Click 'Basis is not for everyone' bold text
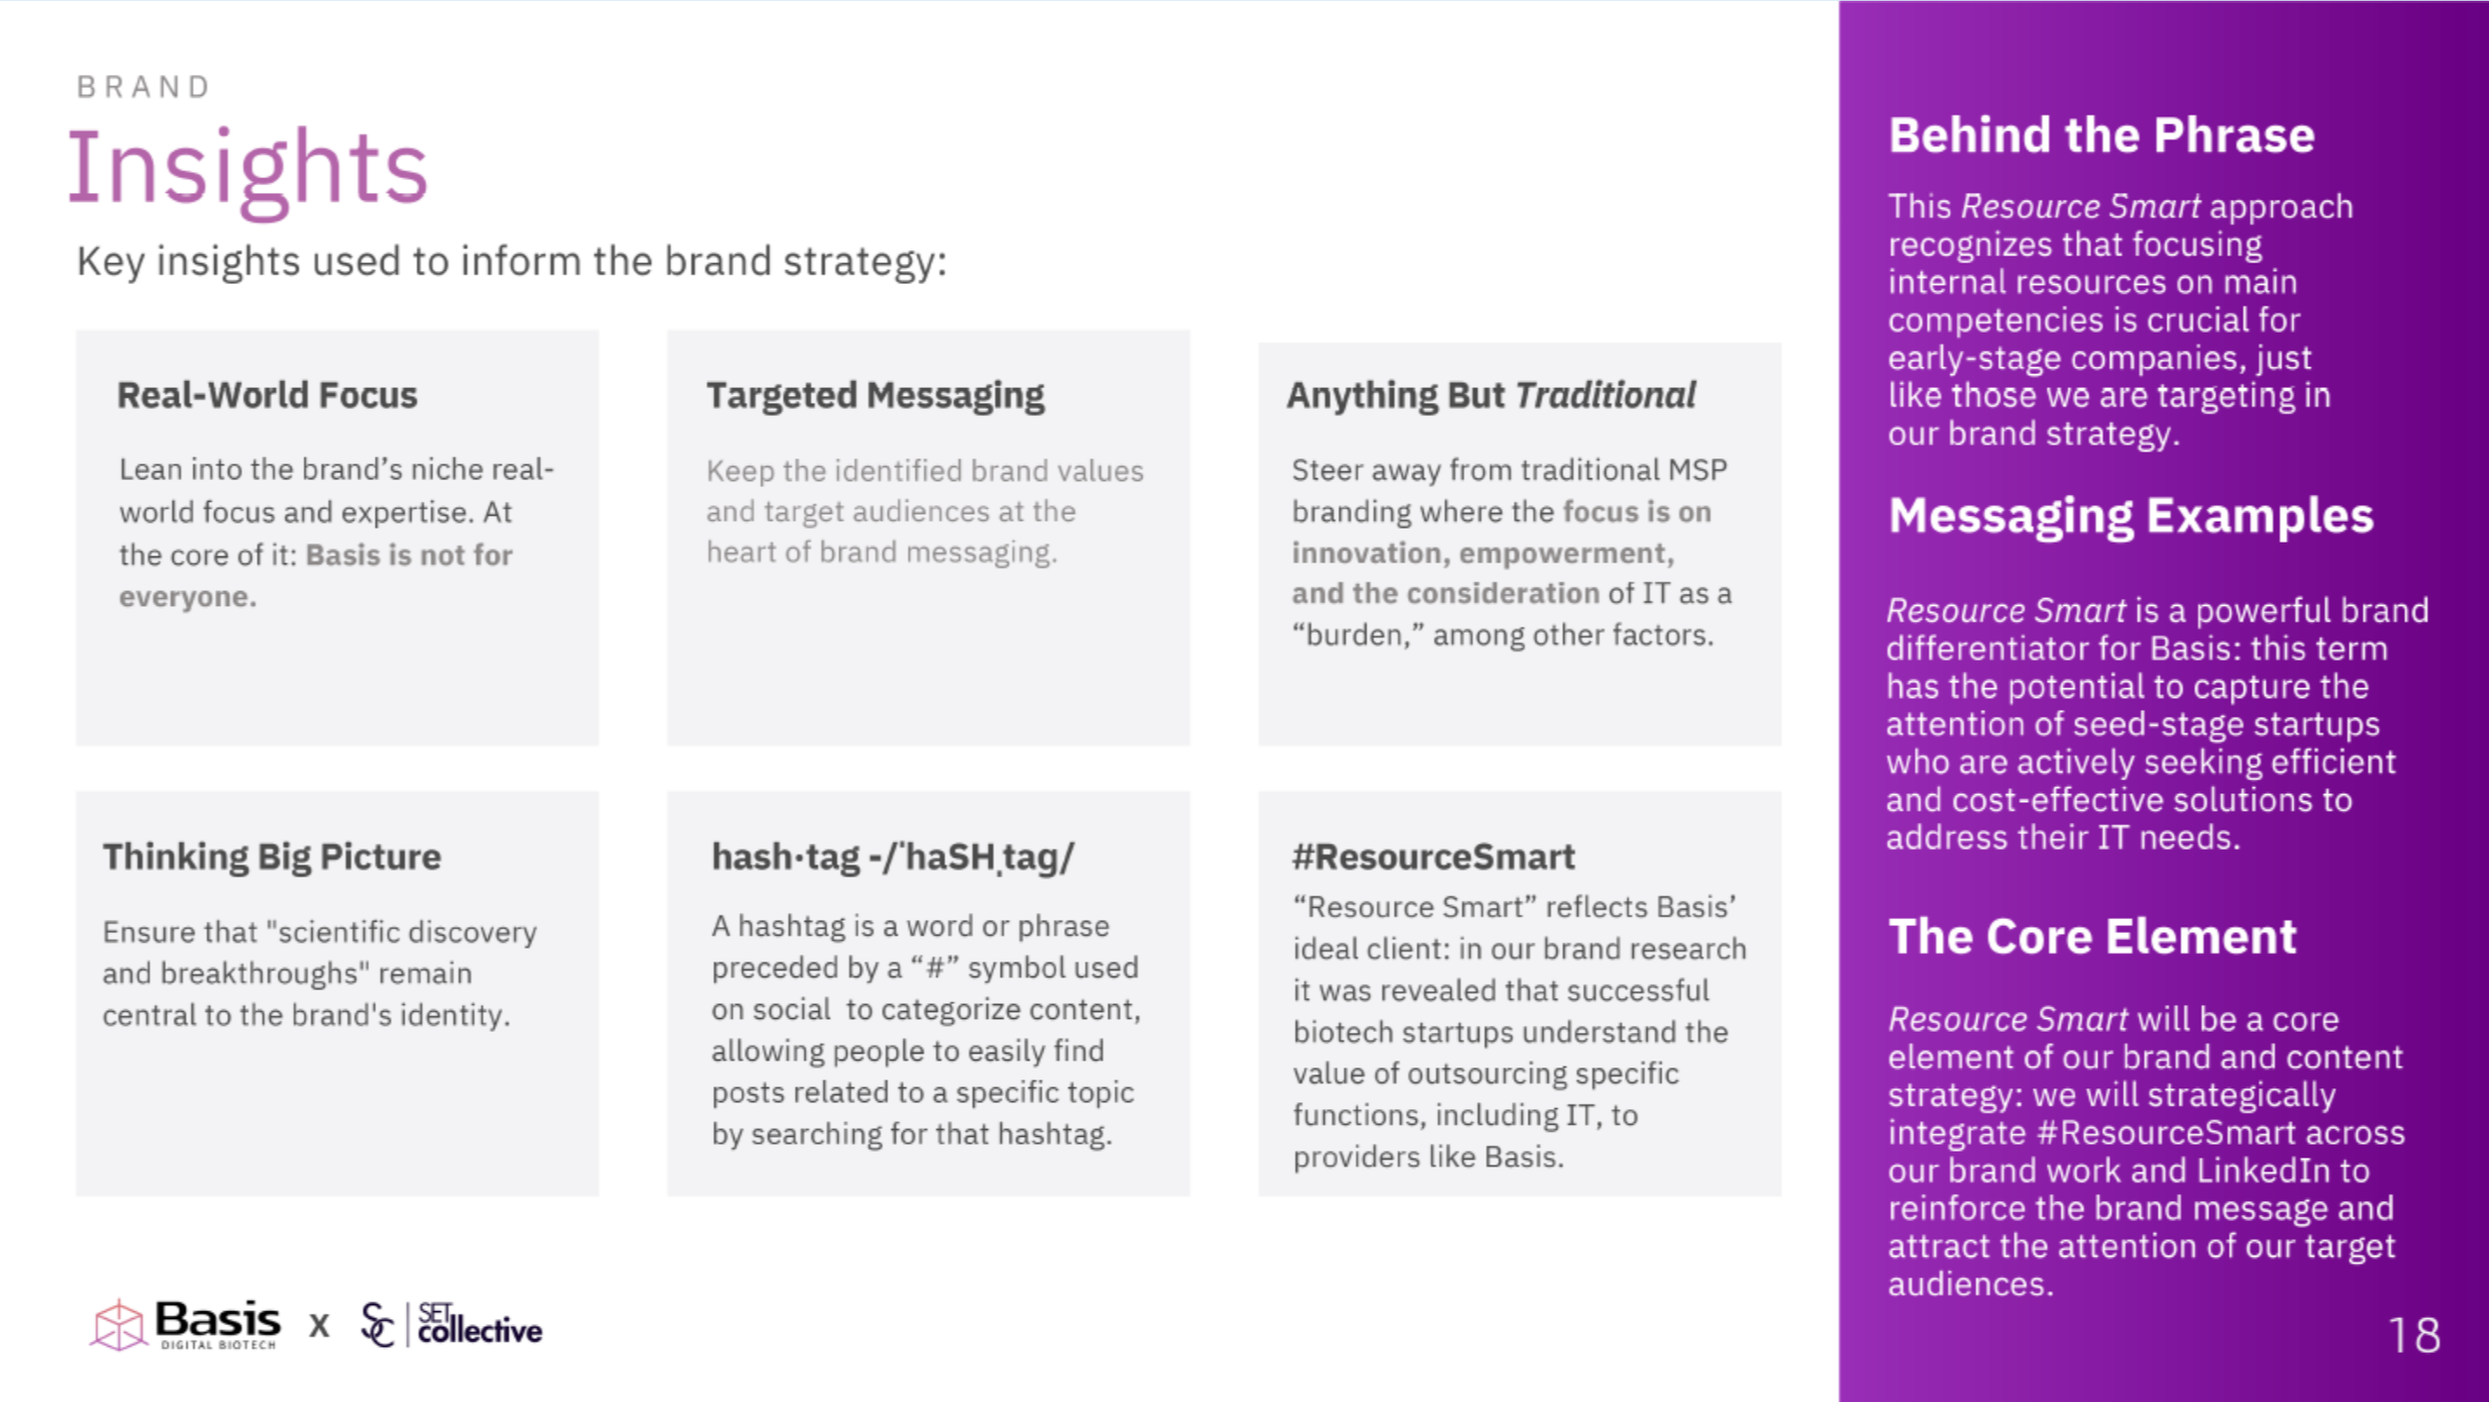 pyautogui.click(x=315, y=575)
